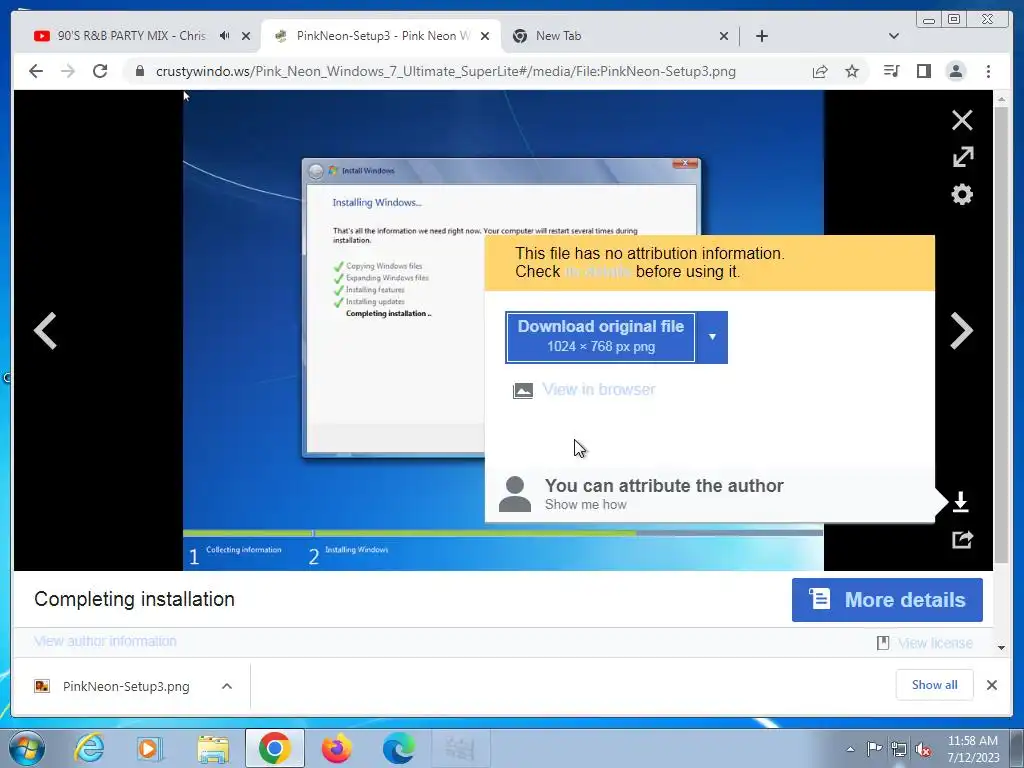This screenshot has height=768, width=1024.
Task: Switch to the 90'S R&B PARTY MIX tab
Action: coord(131,36)
